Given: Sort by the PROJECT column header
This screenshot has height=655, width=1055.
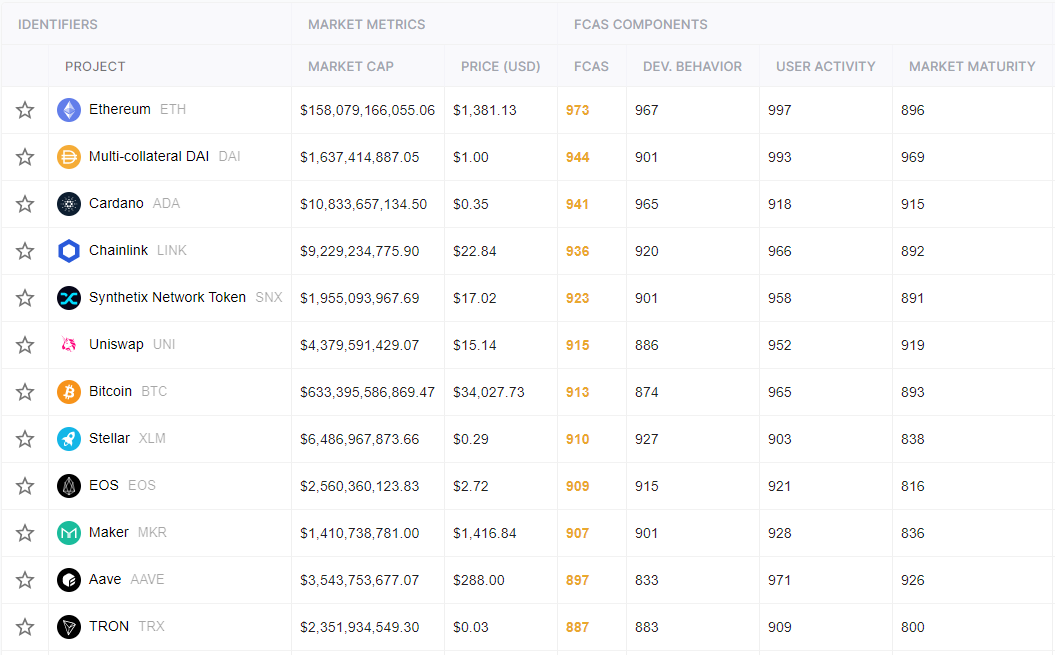Looking at the screenshot, I should 95,67.
